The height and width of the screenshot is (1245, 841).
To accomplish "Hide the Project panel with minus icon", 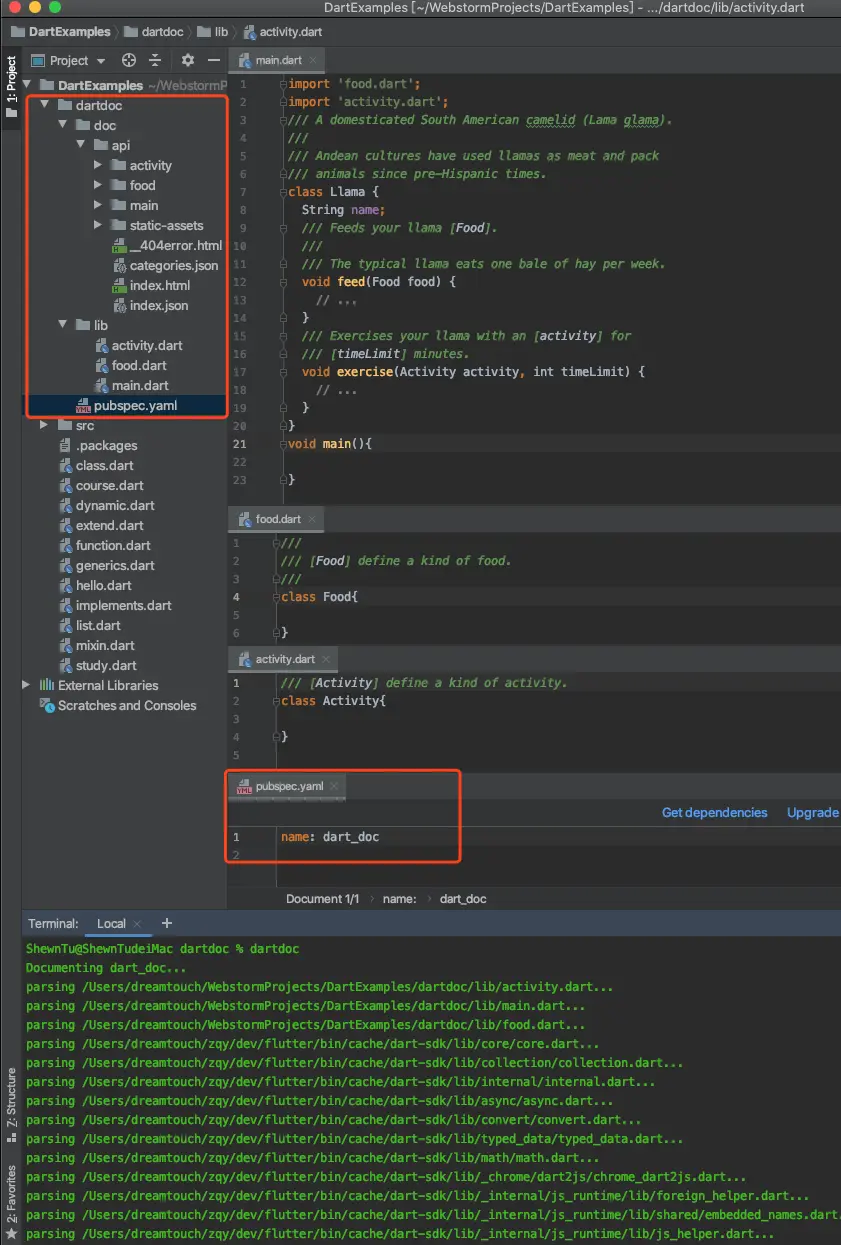I will (x=213, y=60).
